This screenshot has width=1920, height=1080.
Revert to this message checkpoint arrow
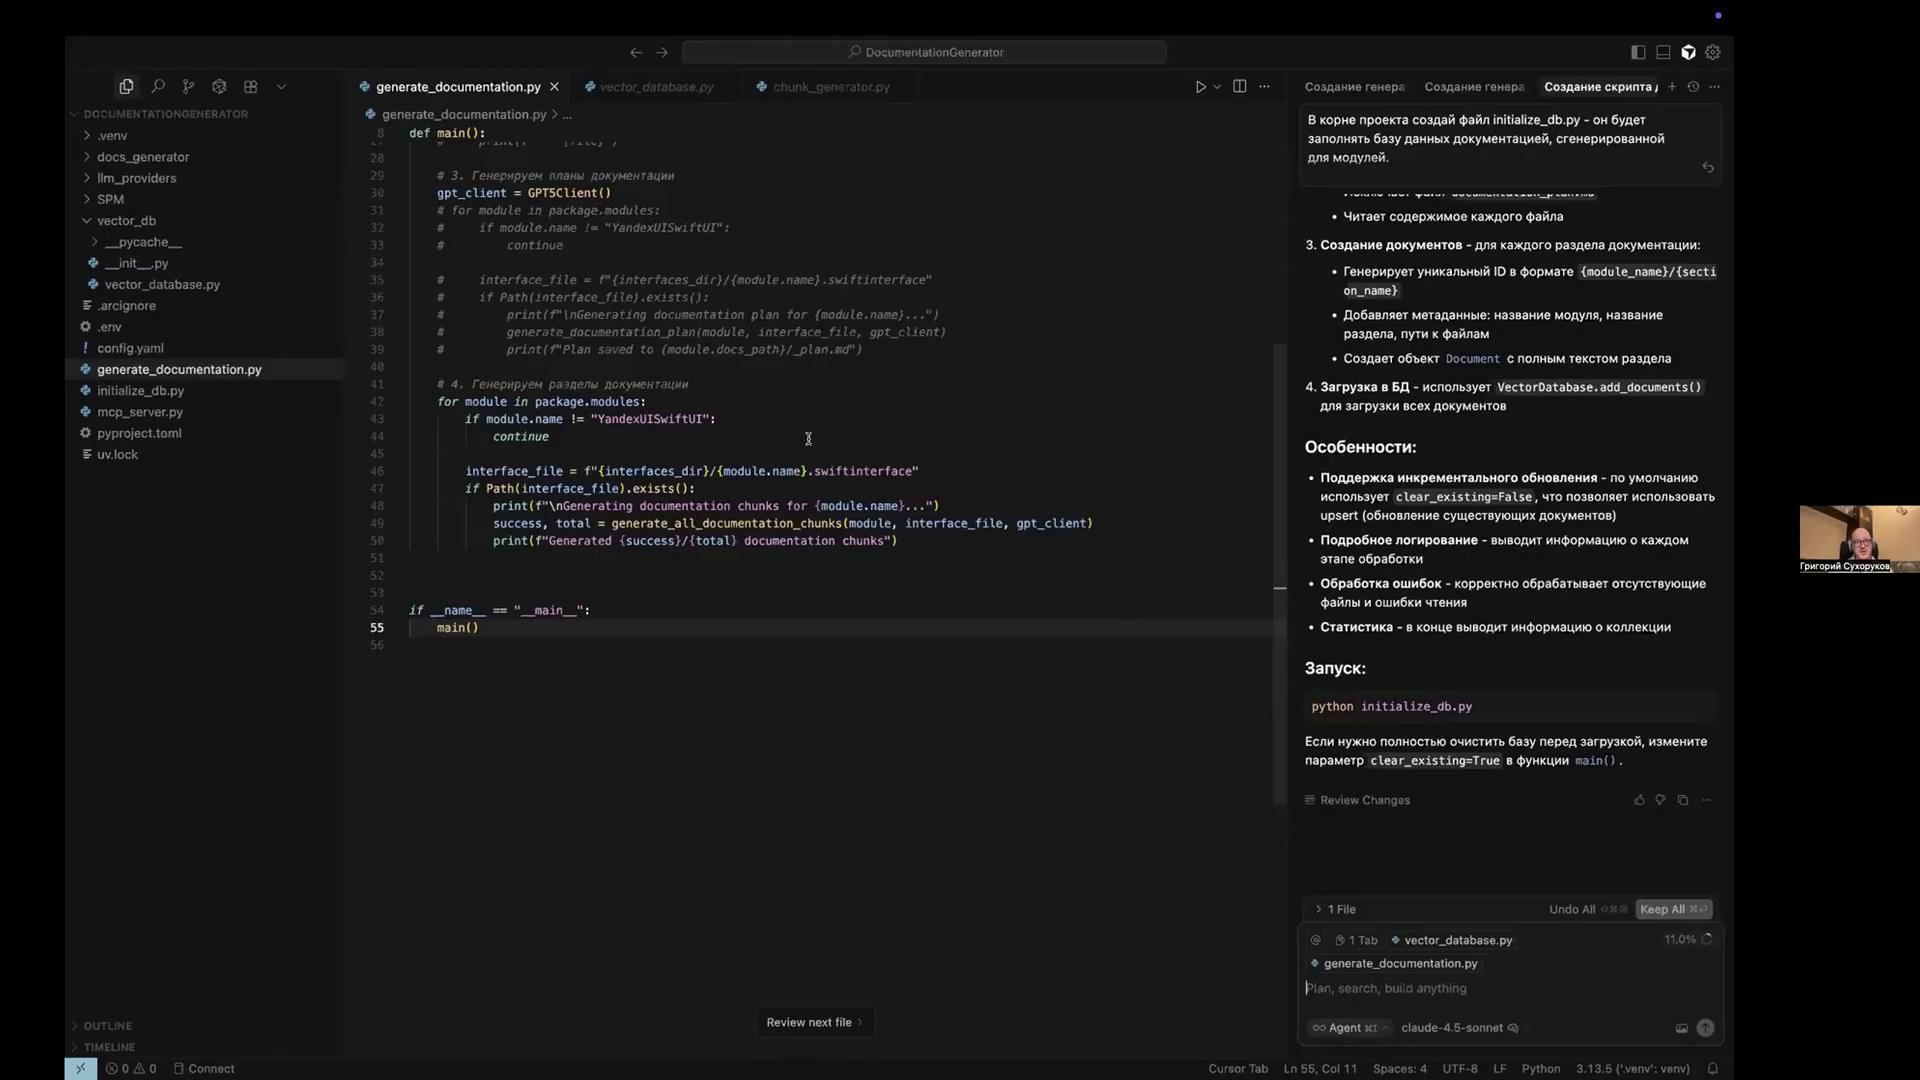tap(1708, 168)
